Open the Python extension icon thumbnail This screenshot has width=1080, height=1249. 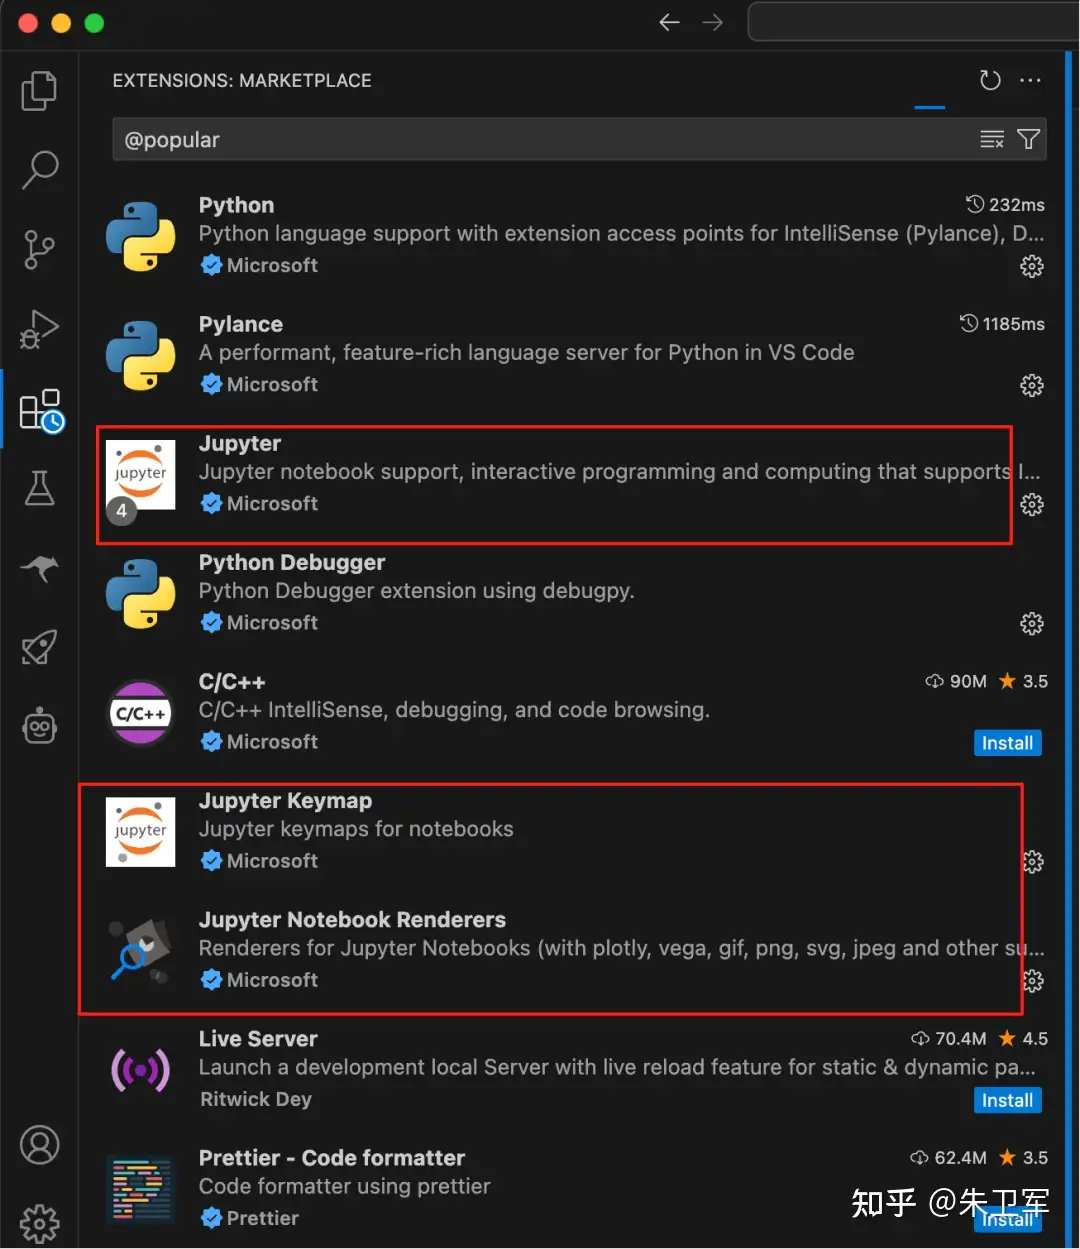pyautogui.click(x=141, y=236)
